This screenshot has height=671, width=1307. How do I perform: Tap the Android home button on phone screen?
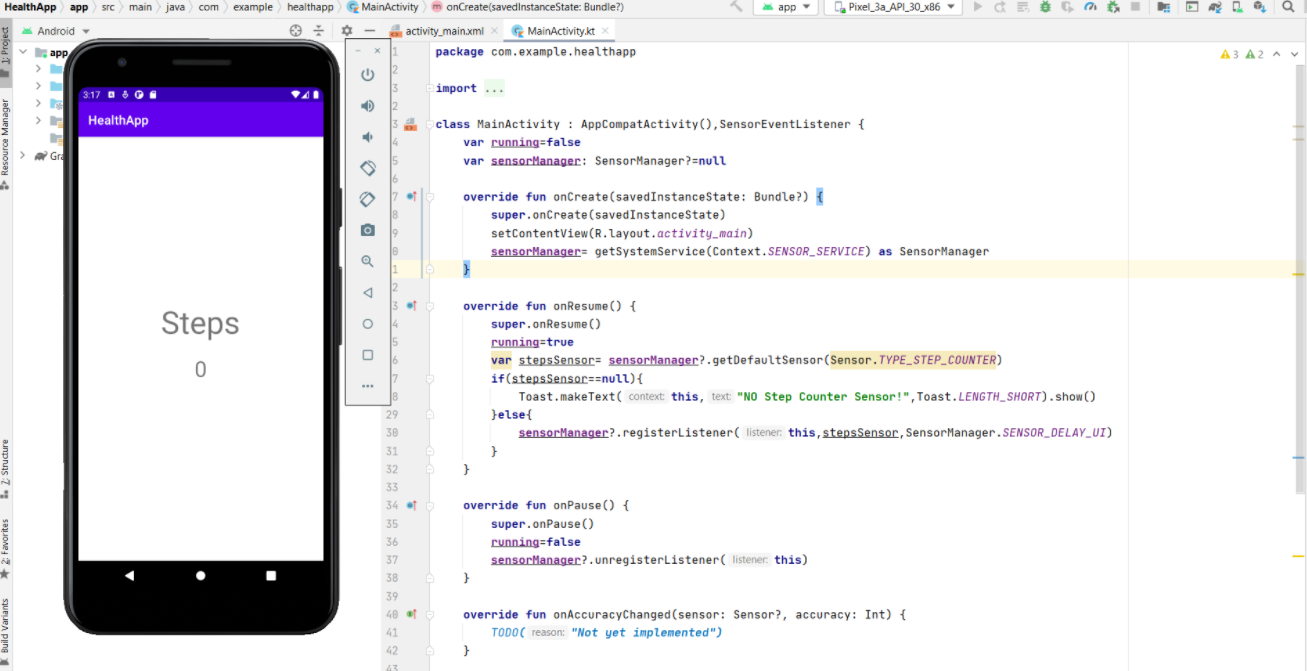(201, 576)
